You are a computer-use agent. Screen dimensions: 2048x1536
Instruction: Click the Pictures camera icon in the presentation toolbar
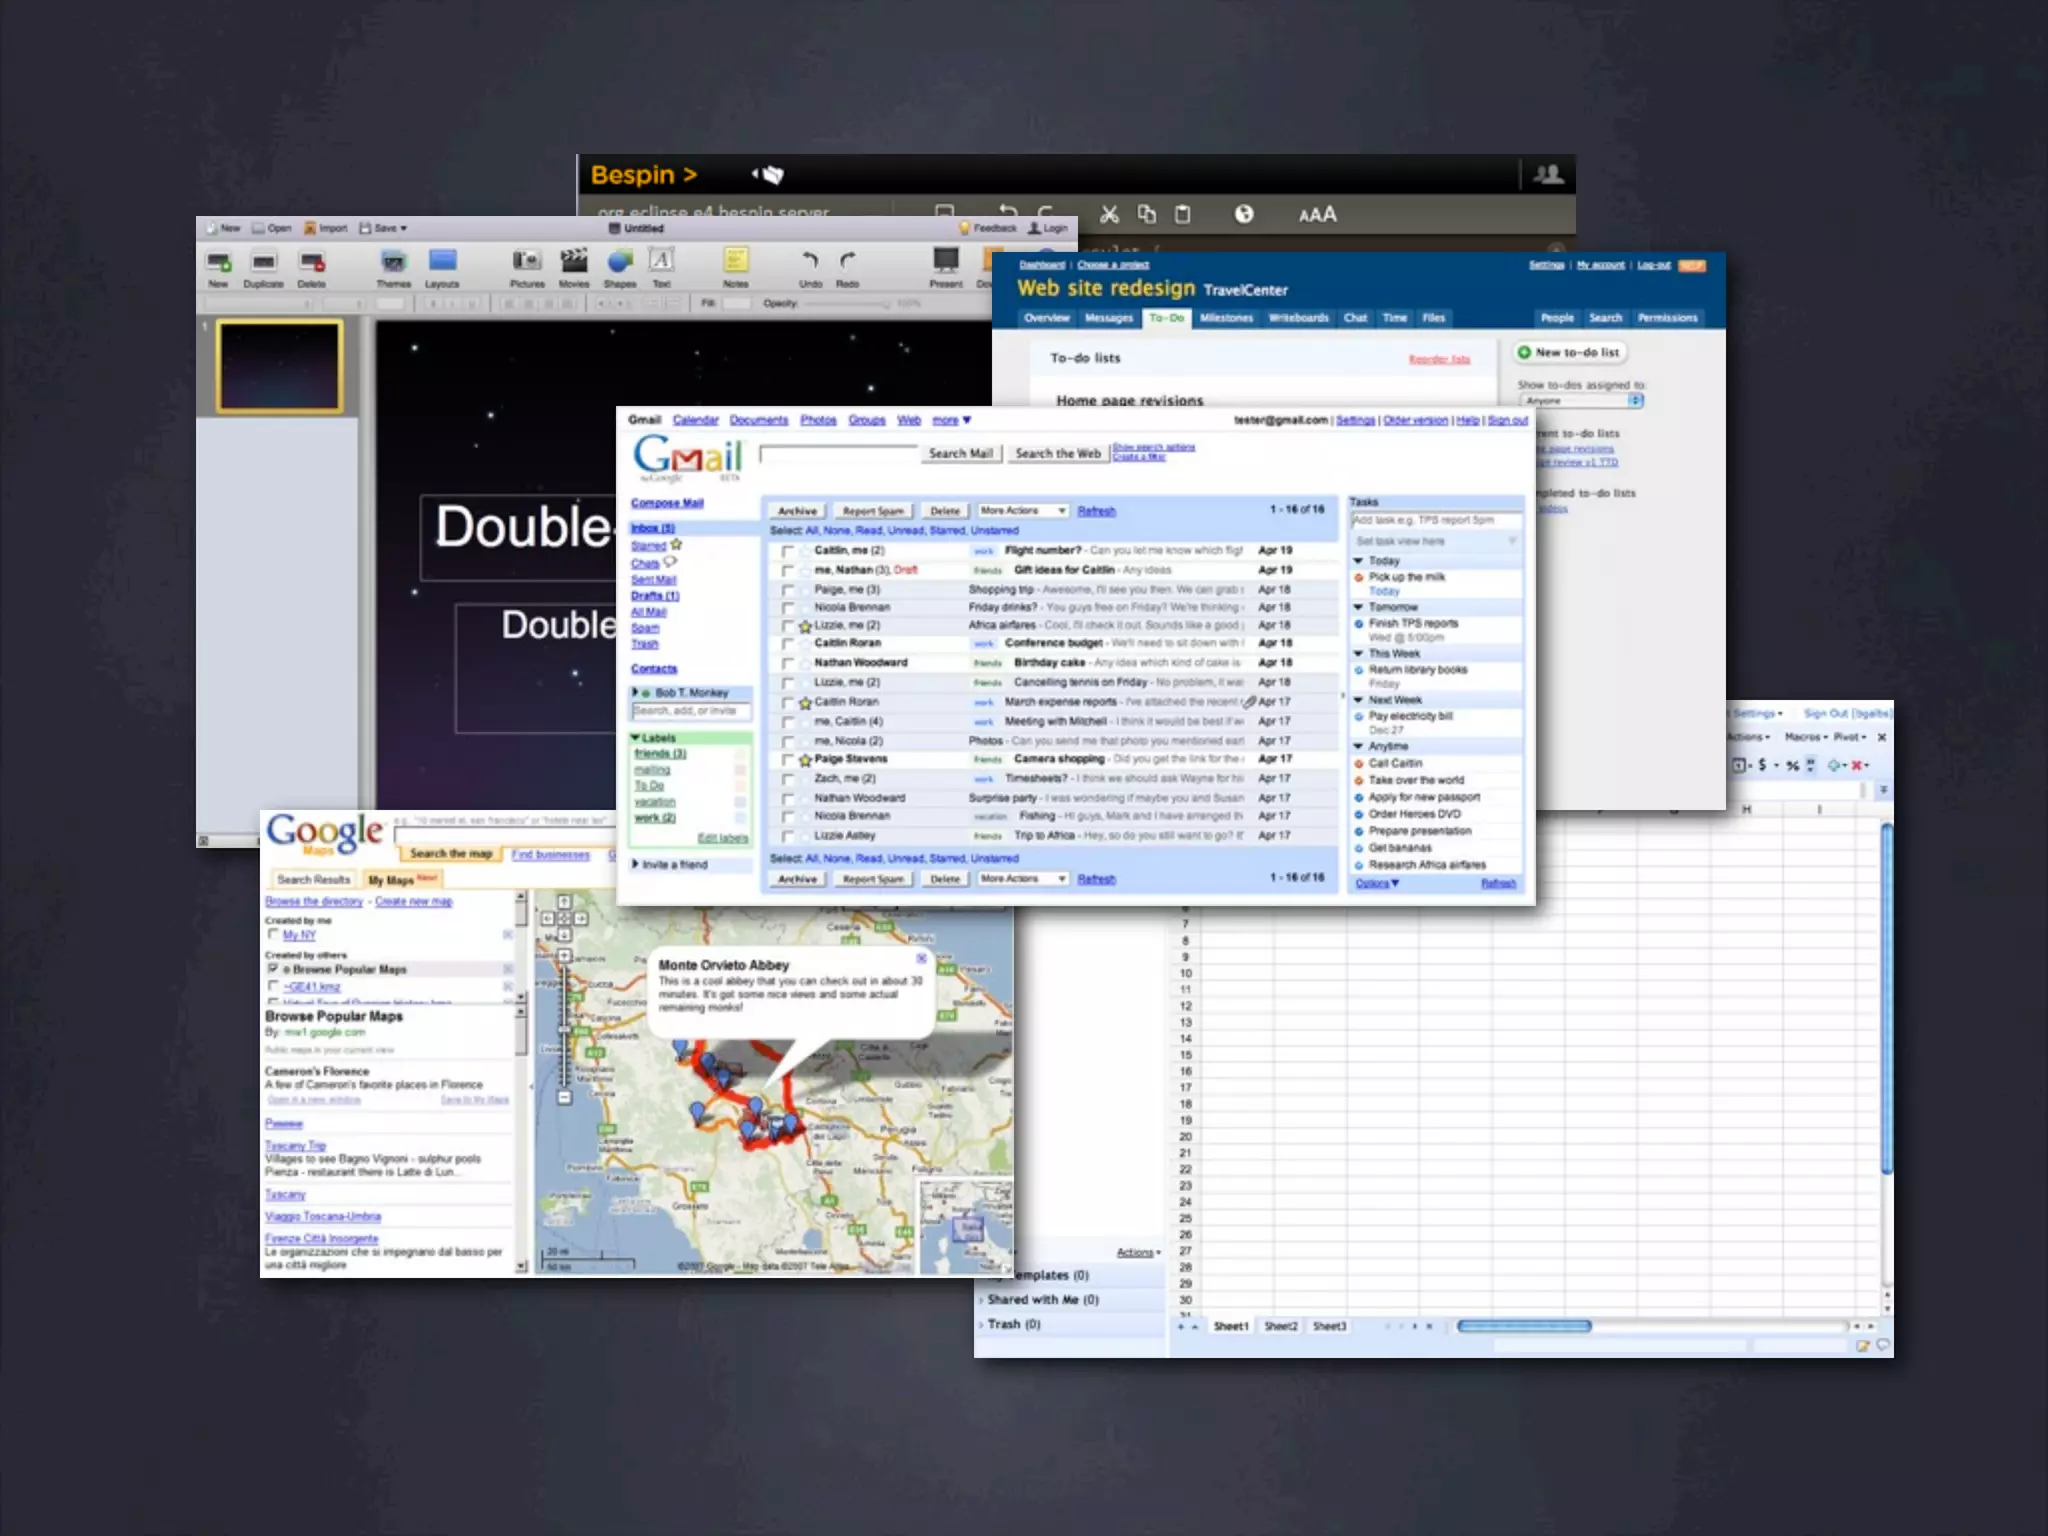point(526,261)
